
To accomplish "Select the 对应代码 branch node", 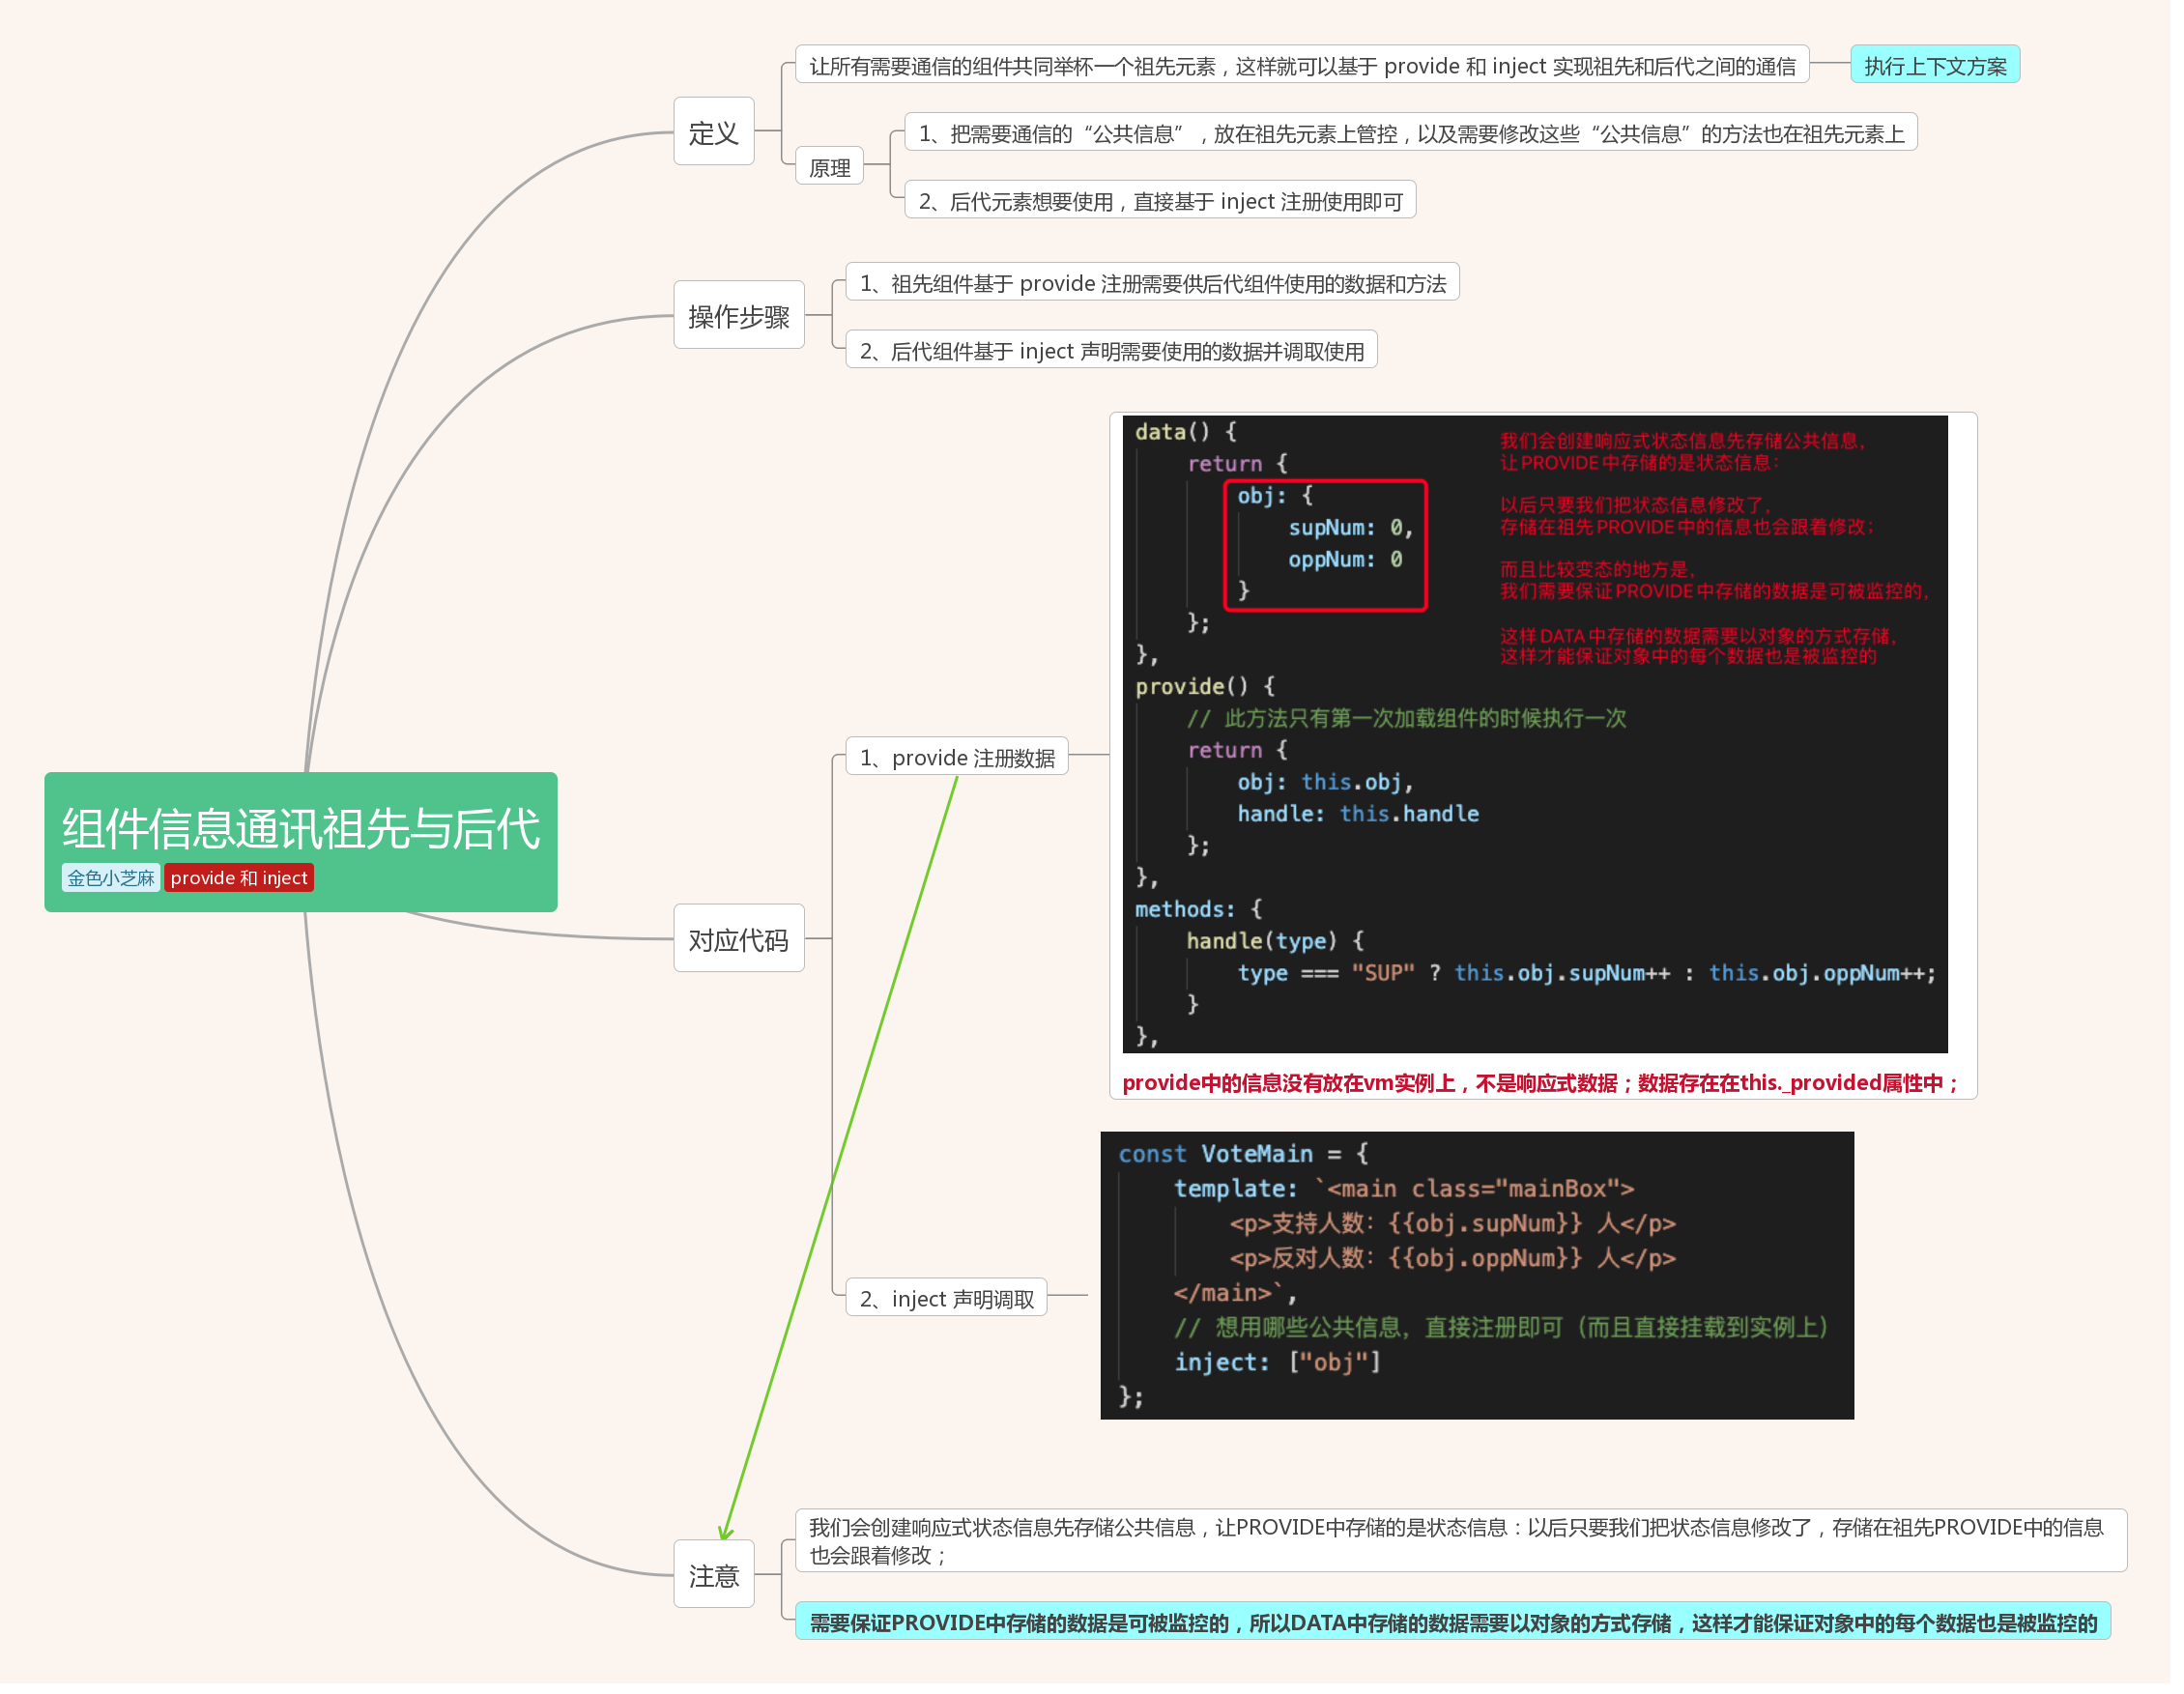I will (738, 939).
